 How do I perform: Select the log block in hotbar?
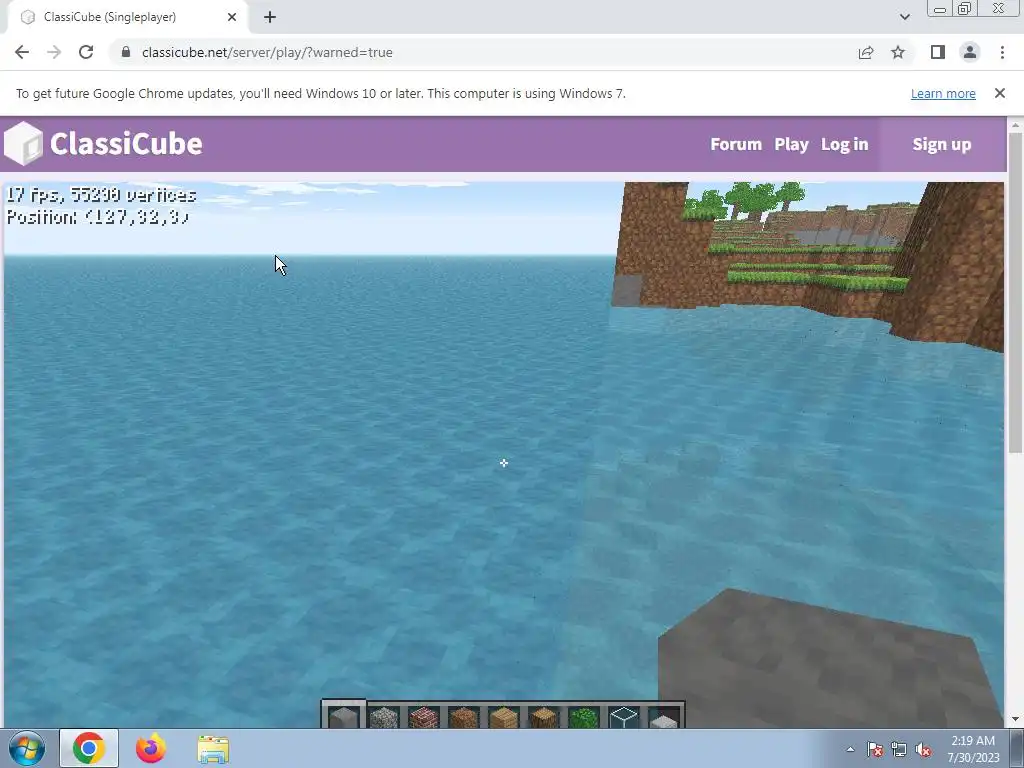[x=543, y=717]
